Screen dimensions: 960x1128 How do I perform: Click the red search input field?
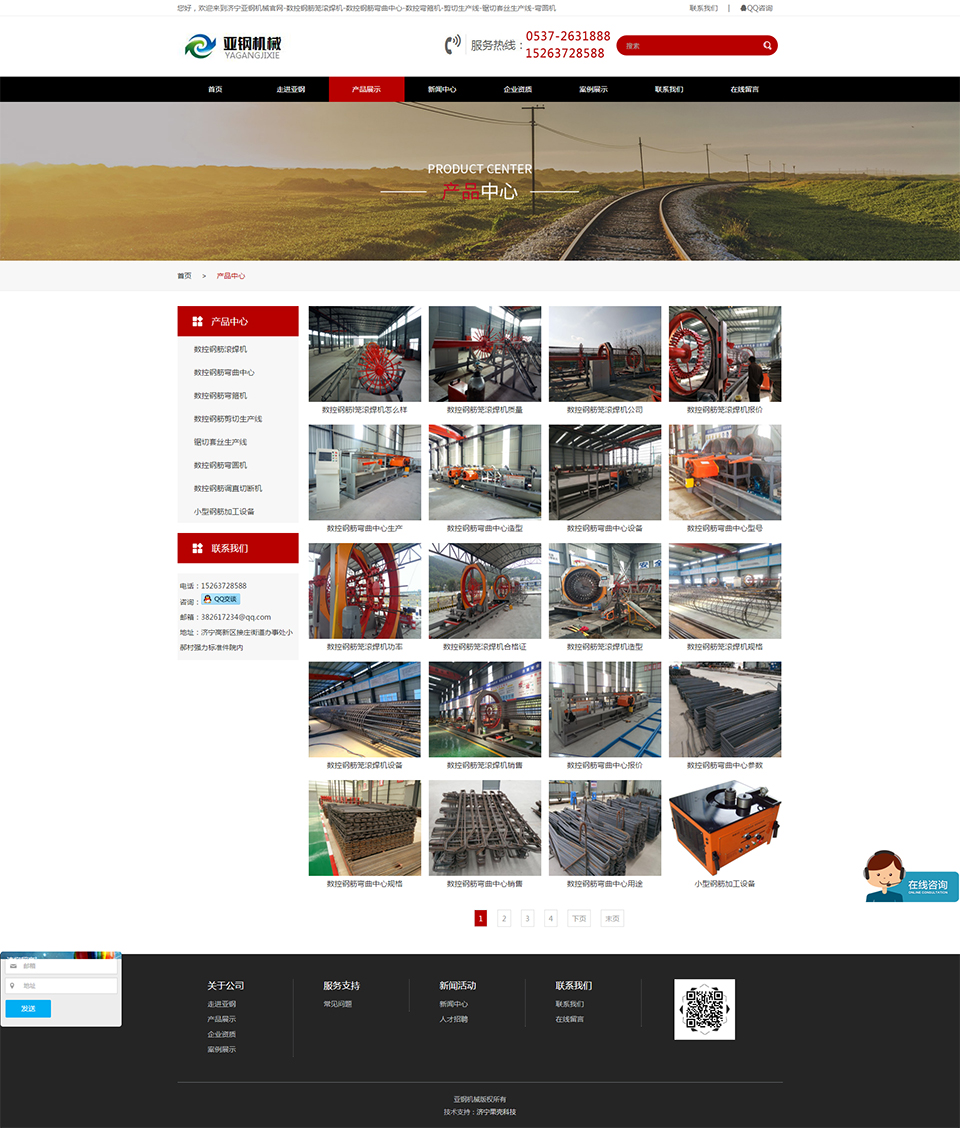click(688, 45)
